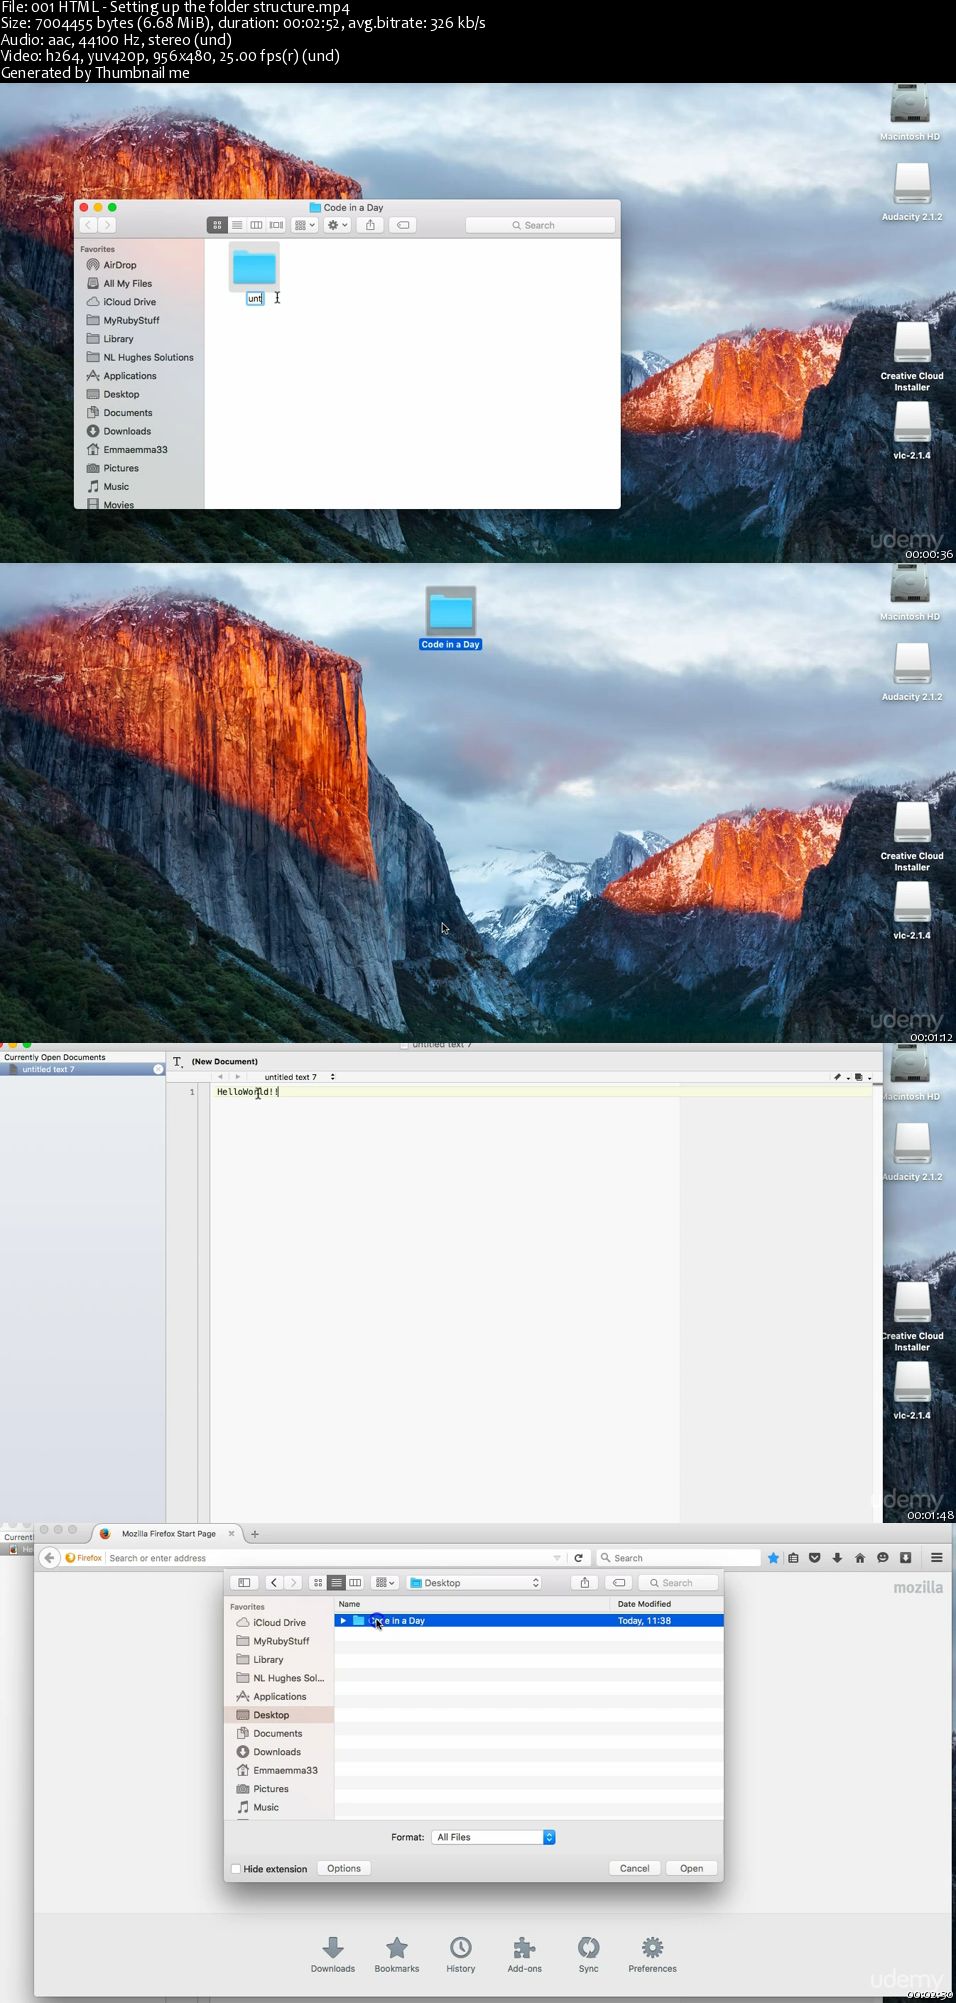Open the Desktop location popup in file dialog
This screenshot has height=2003, width=956.
(x=475, y=1583)
